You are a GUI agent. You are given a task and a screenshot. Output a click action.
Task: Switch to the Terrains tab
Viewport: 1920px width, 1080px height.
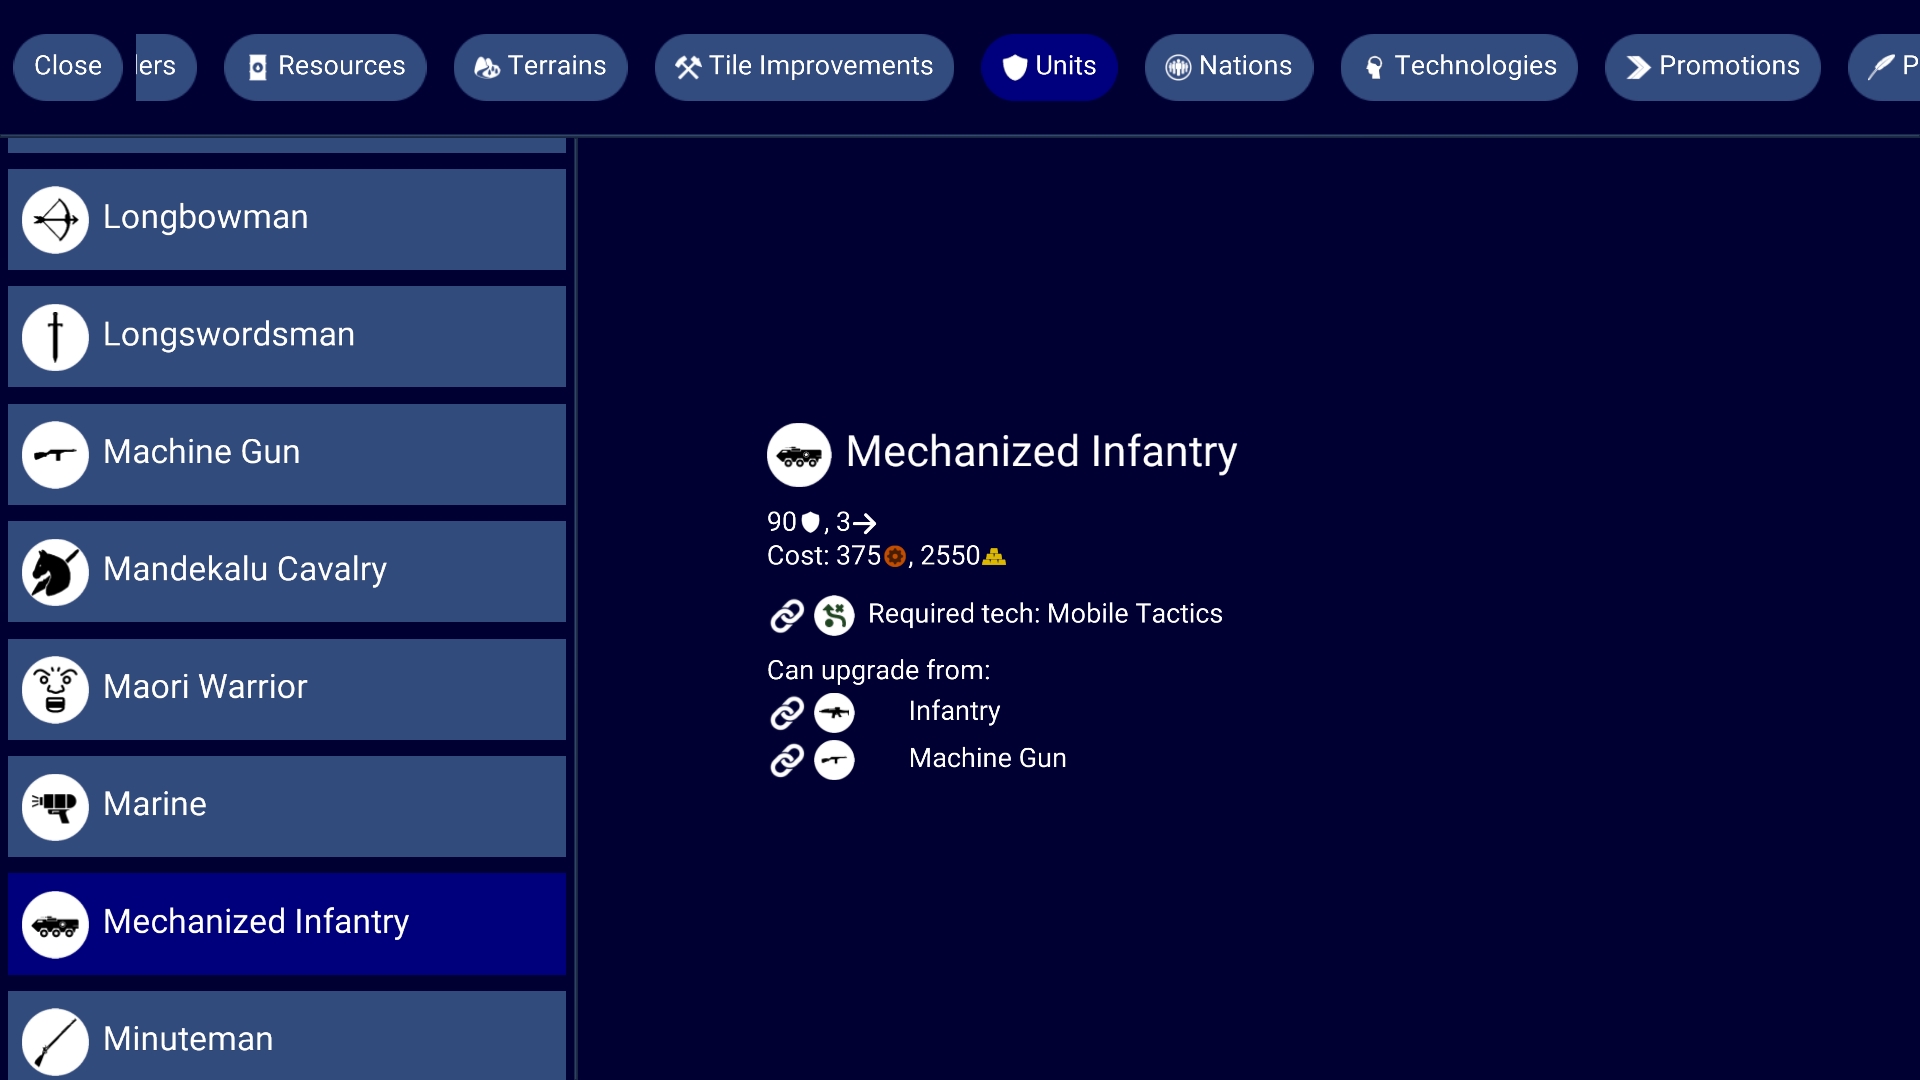click(540, 67)
